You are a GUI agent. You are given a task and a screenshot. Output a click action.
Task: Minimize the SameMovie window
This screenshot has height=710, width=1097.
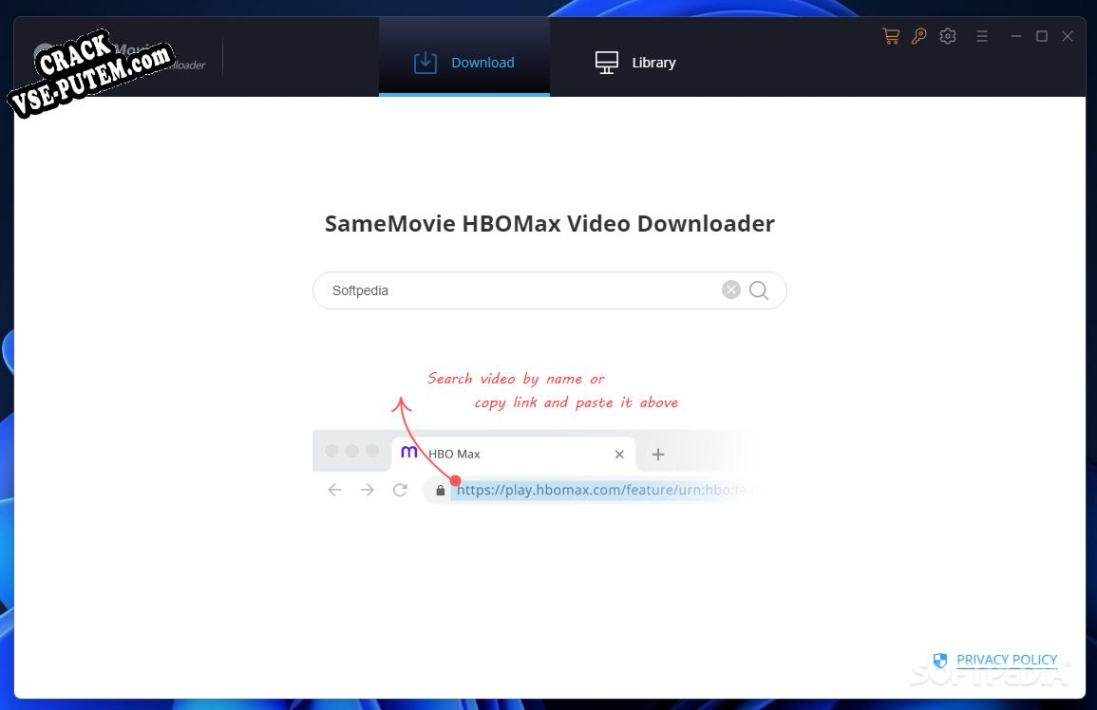(x=1016, y=36)
